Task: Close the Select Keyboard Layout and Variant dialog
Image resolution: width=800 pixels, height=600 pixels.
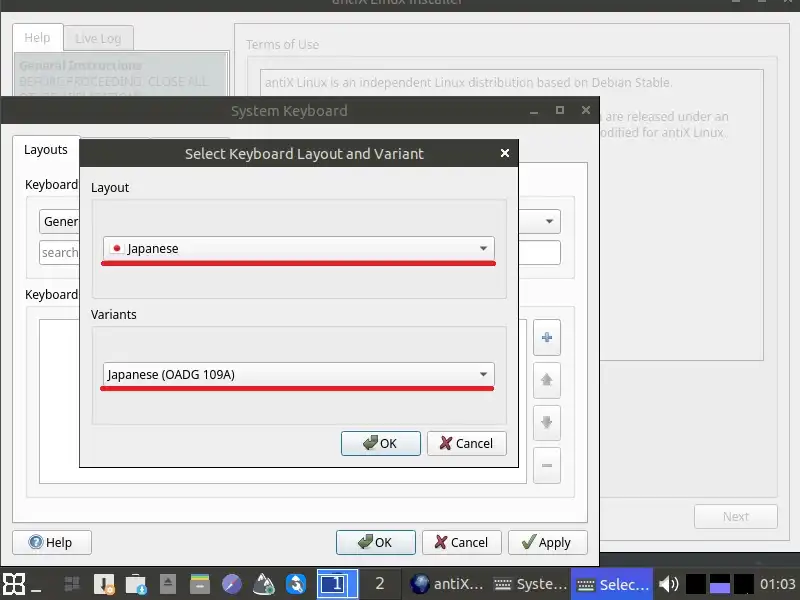Action: click(x=505, y=153)
